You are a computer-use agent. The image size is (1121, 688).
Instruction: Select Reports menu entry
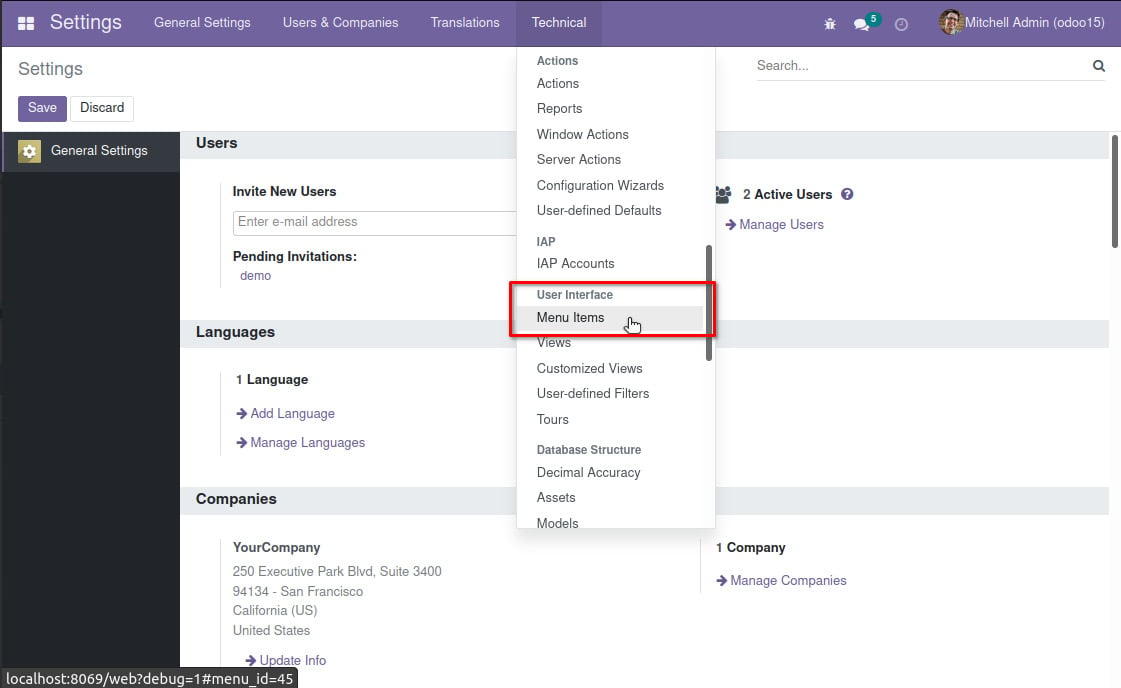point(559,109)
